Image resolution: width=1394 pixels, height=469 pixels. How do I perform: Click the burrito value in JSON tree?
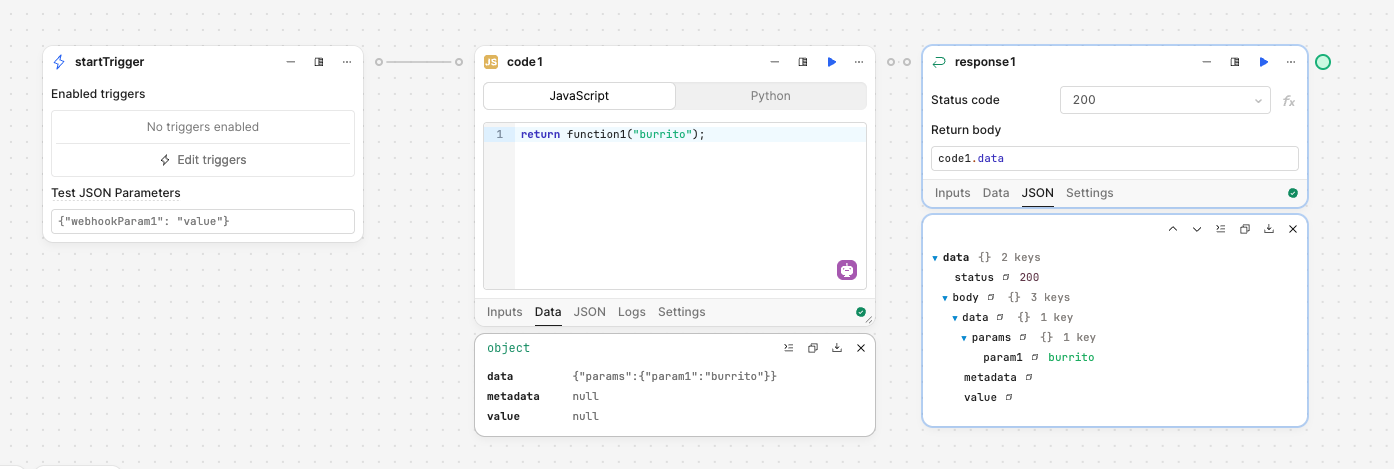click(1071, 357)
